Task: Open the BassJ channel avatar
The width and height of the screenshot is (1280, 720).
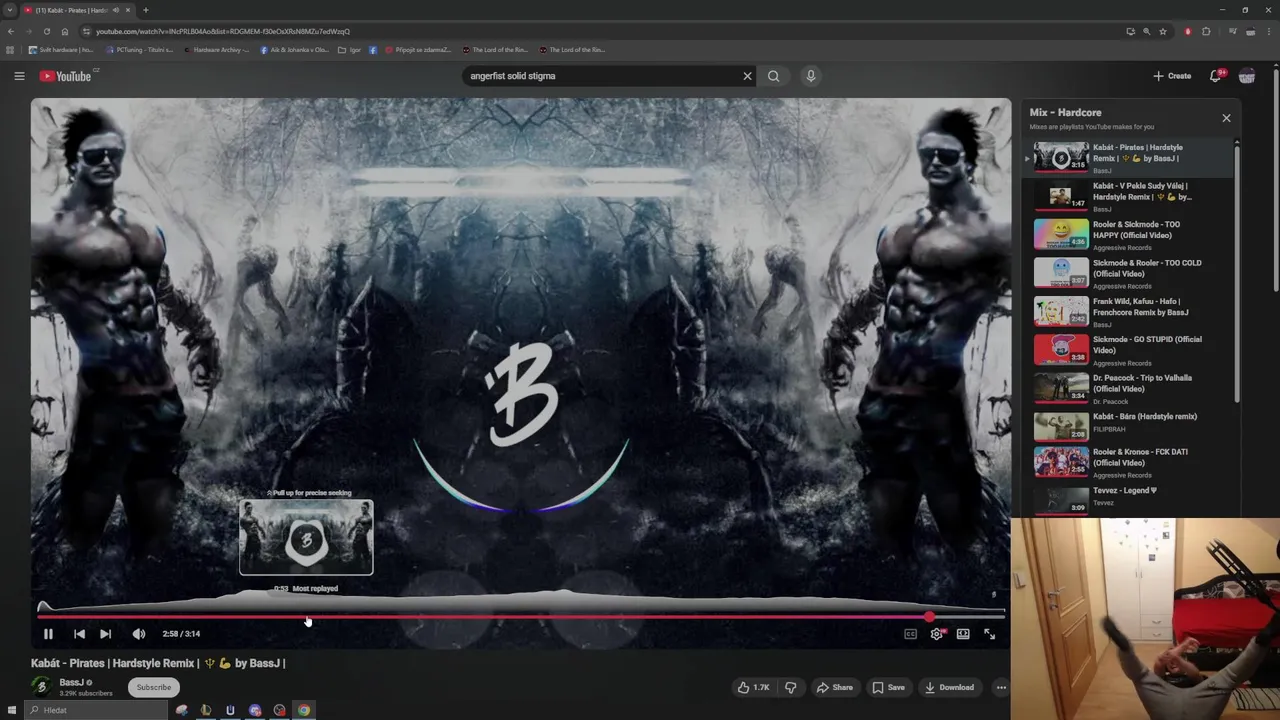Action: (x=42, y=687)
